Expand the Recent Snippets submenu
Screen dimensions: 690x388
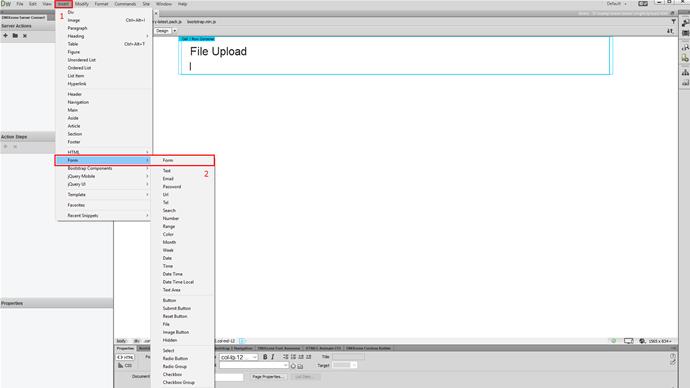click(x=104, y=216)
